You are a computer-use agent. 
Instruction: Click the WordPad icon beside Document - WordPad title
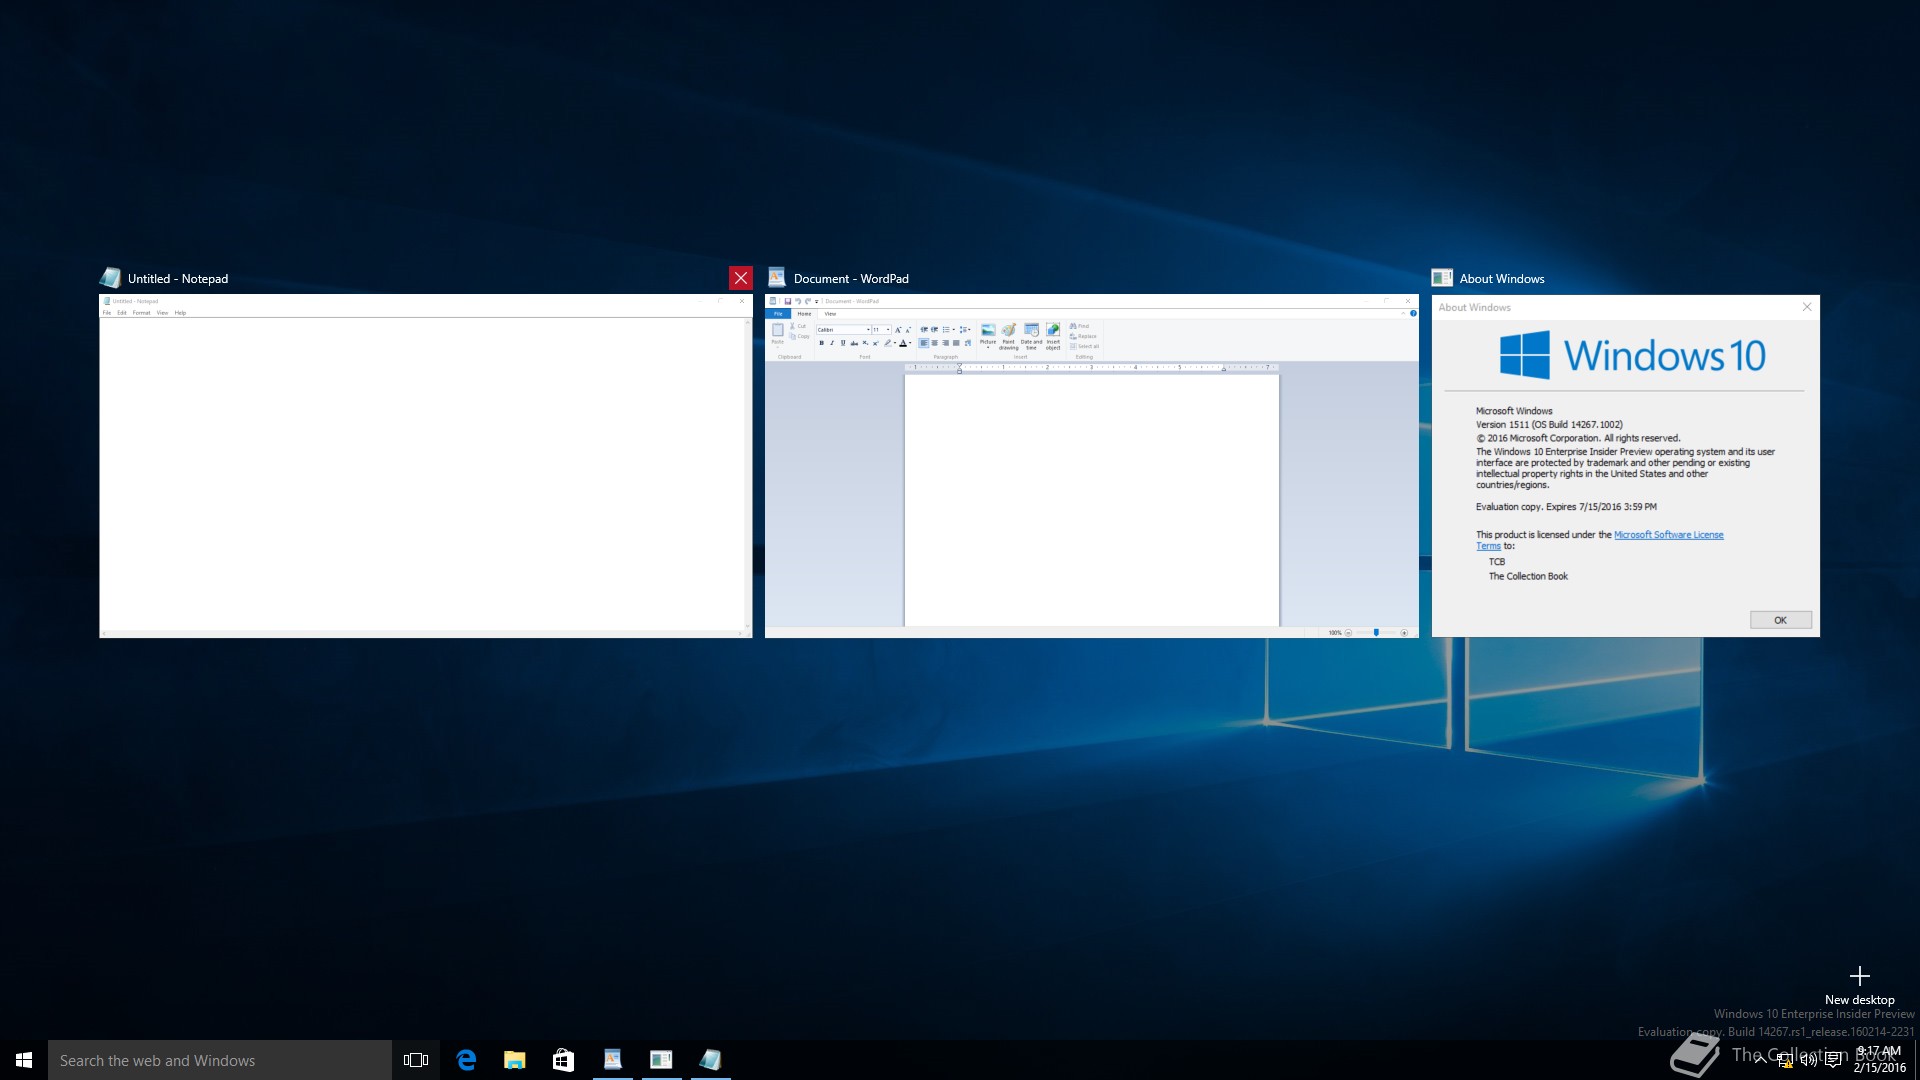[x=777, y=278]
